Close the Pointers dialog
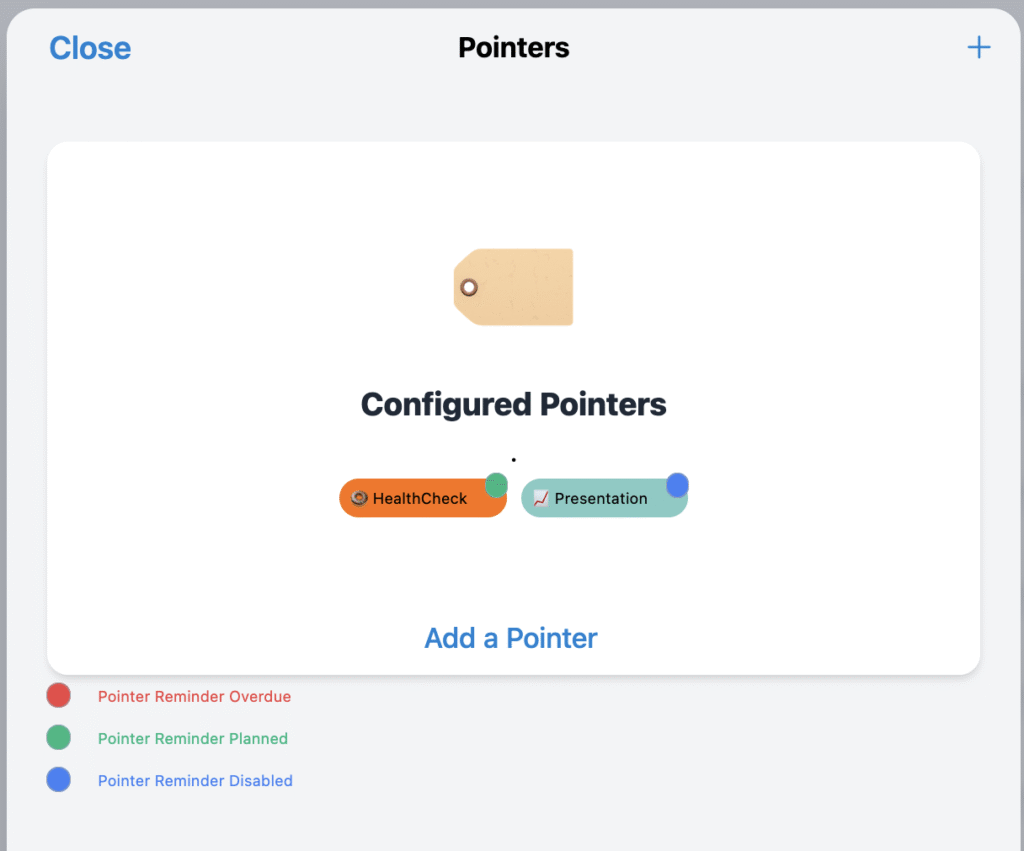1024x851 pixels. click(90, 48)
